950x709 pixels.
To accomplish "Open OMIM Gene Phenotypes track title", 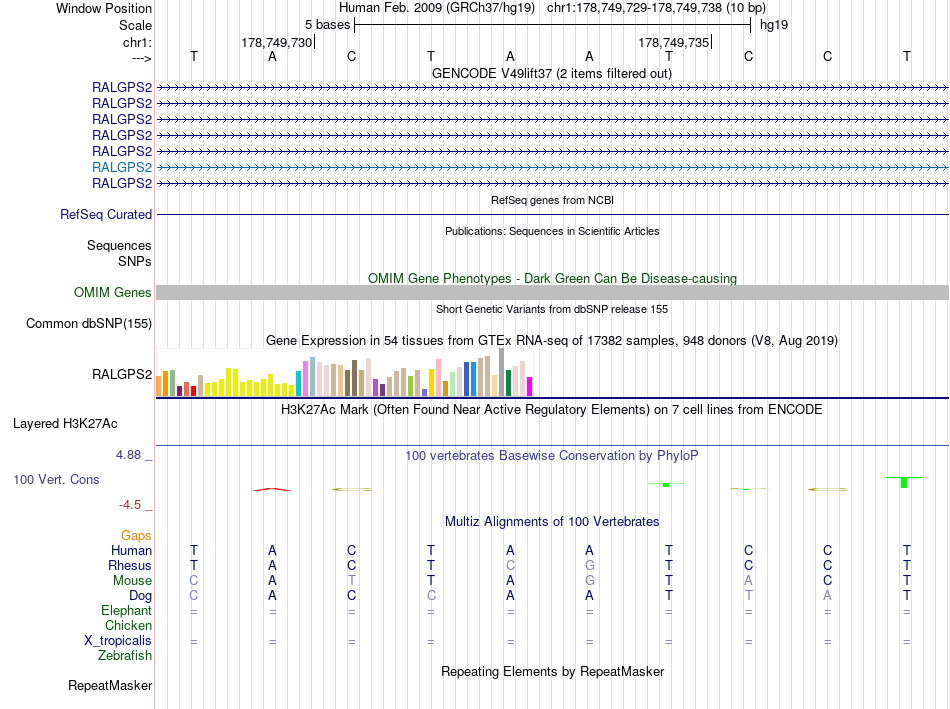I will 552,278.
